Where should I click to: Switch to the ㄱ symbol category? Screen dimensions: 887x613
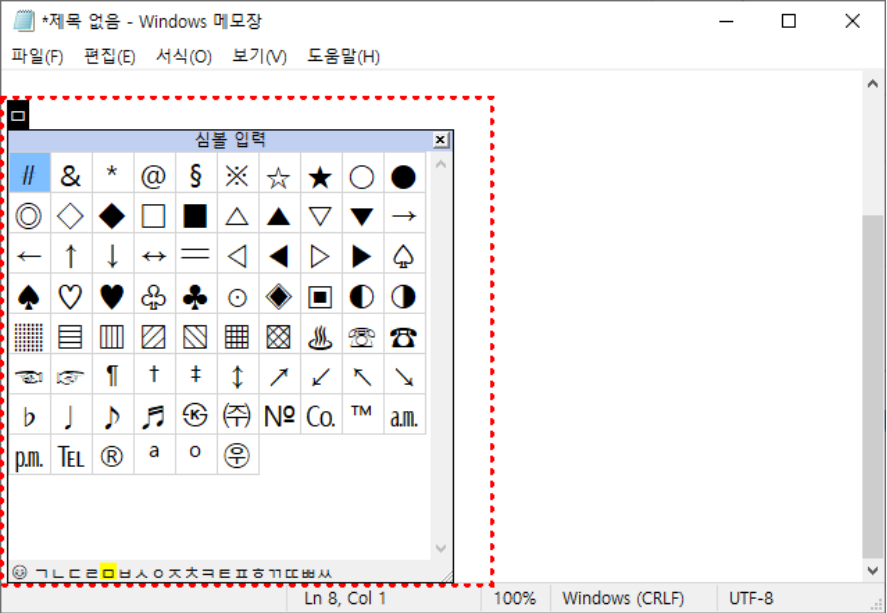point(42,573)
